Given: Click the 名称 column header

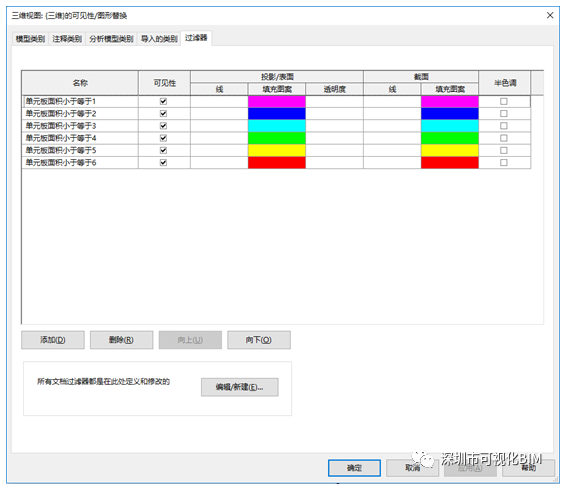Looking at the screenshot, I should tap(80, 83).
